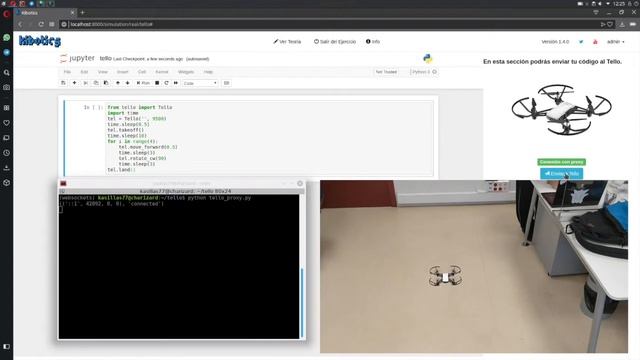Click inside the notebook code cell
Viewport: 640px width, 360px height.
tap(269, 138)
